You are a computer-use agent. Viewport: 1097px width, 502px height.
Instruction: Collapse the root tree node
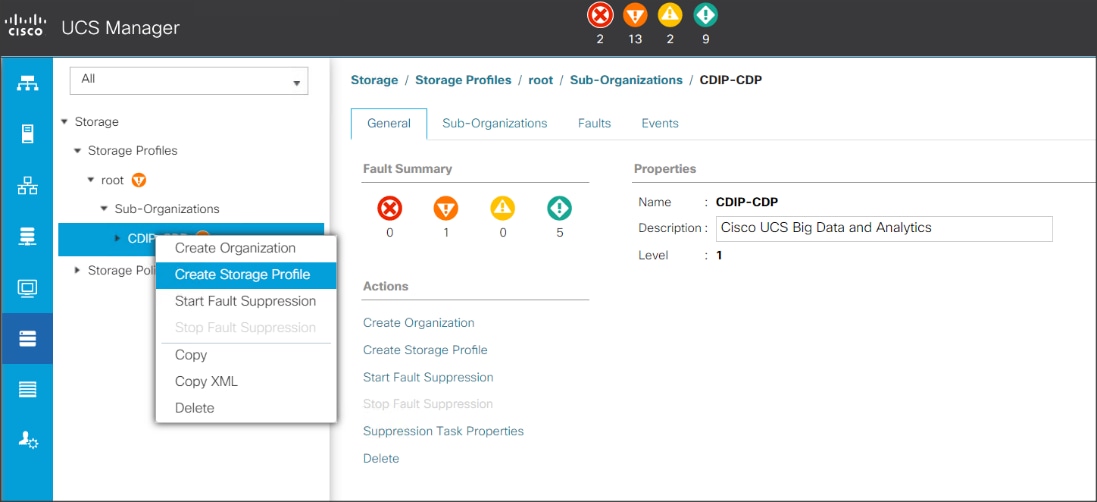click(91, 180)
